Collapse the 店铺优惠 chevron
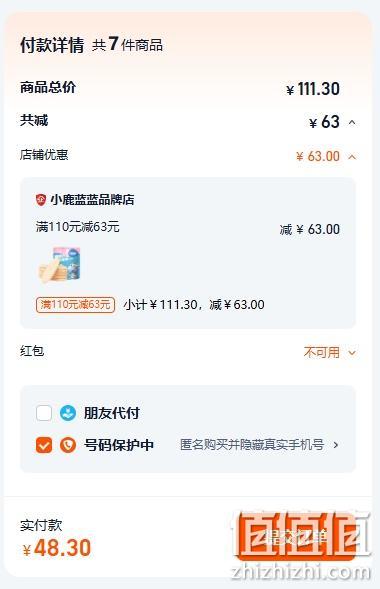This screenshot has width=380, height=589. click(x=352, y=157)
